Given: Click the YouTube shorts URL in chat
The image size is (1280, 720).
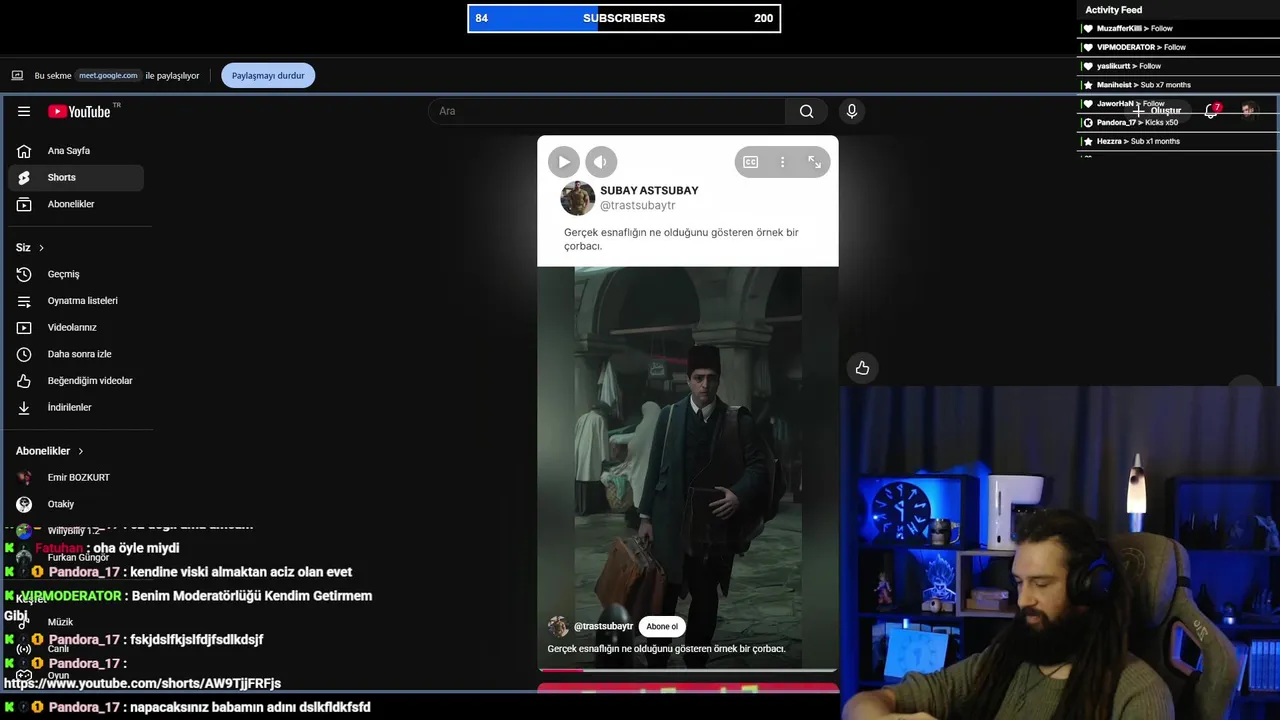Looking at the screenshot, I should click(142, 684).
